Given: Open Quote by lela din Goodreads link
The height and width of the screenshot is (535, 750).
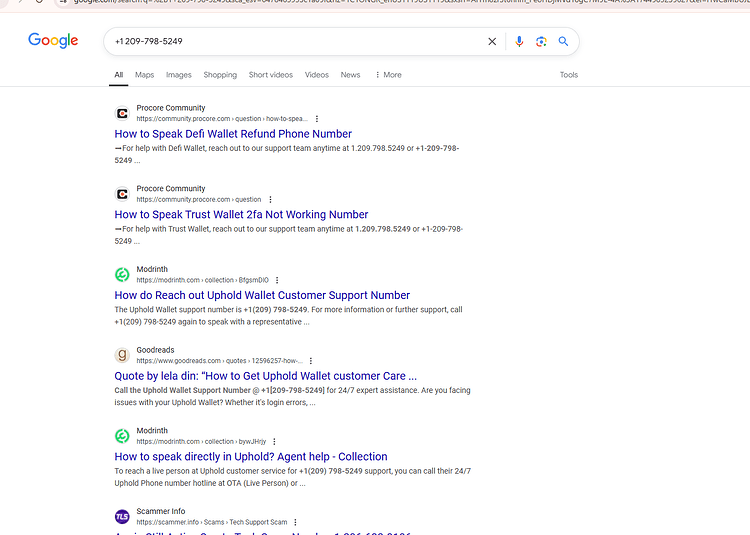Looking at the screenshot, I should pos(265,376).
